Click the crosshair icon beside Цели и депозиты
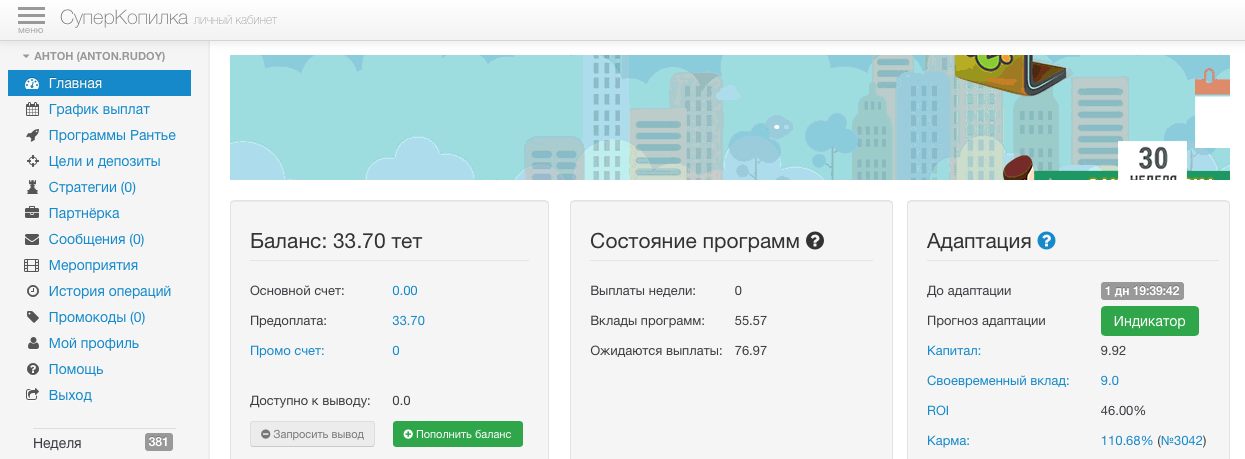Image resolution: width=1245 pixels, height=459 pixels. [x=32, y=161]
